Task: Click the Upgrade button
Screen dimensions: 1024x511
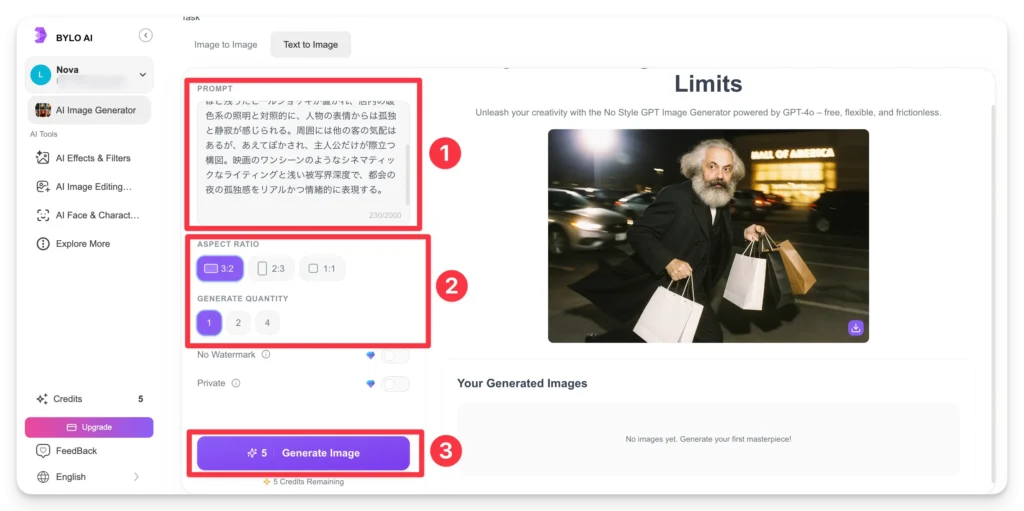Action: [x=89, y=427]
